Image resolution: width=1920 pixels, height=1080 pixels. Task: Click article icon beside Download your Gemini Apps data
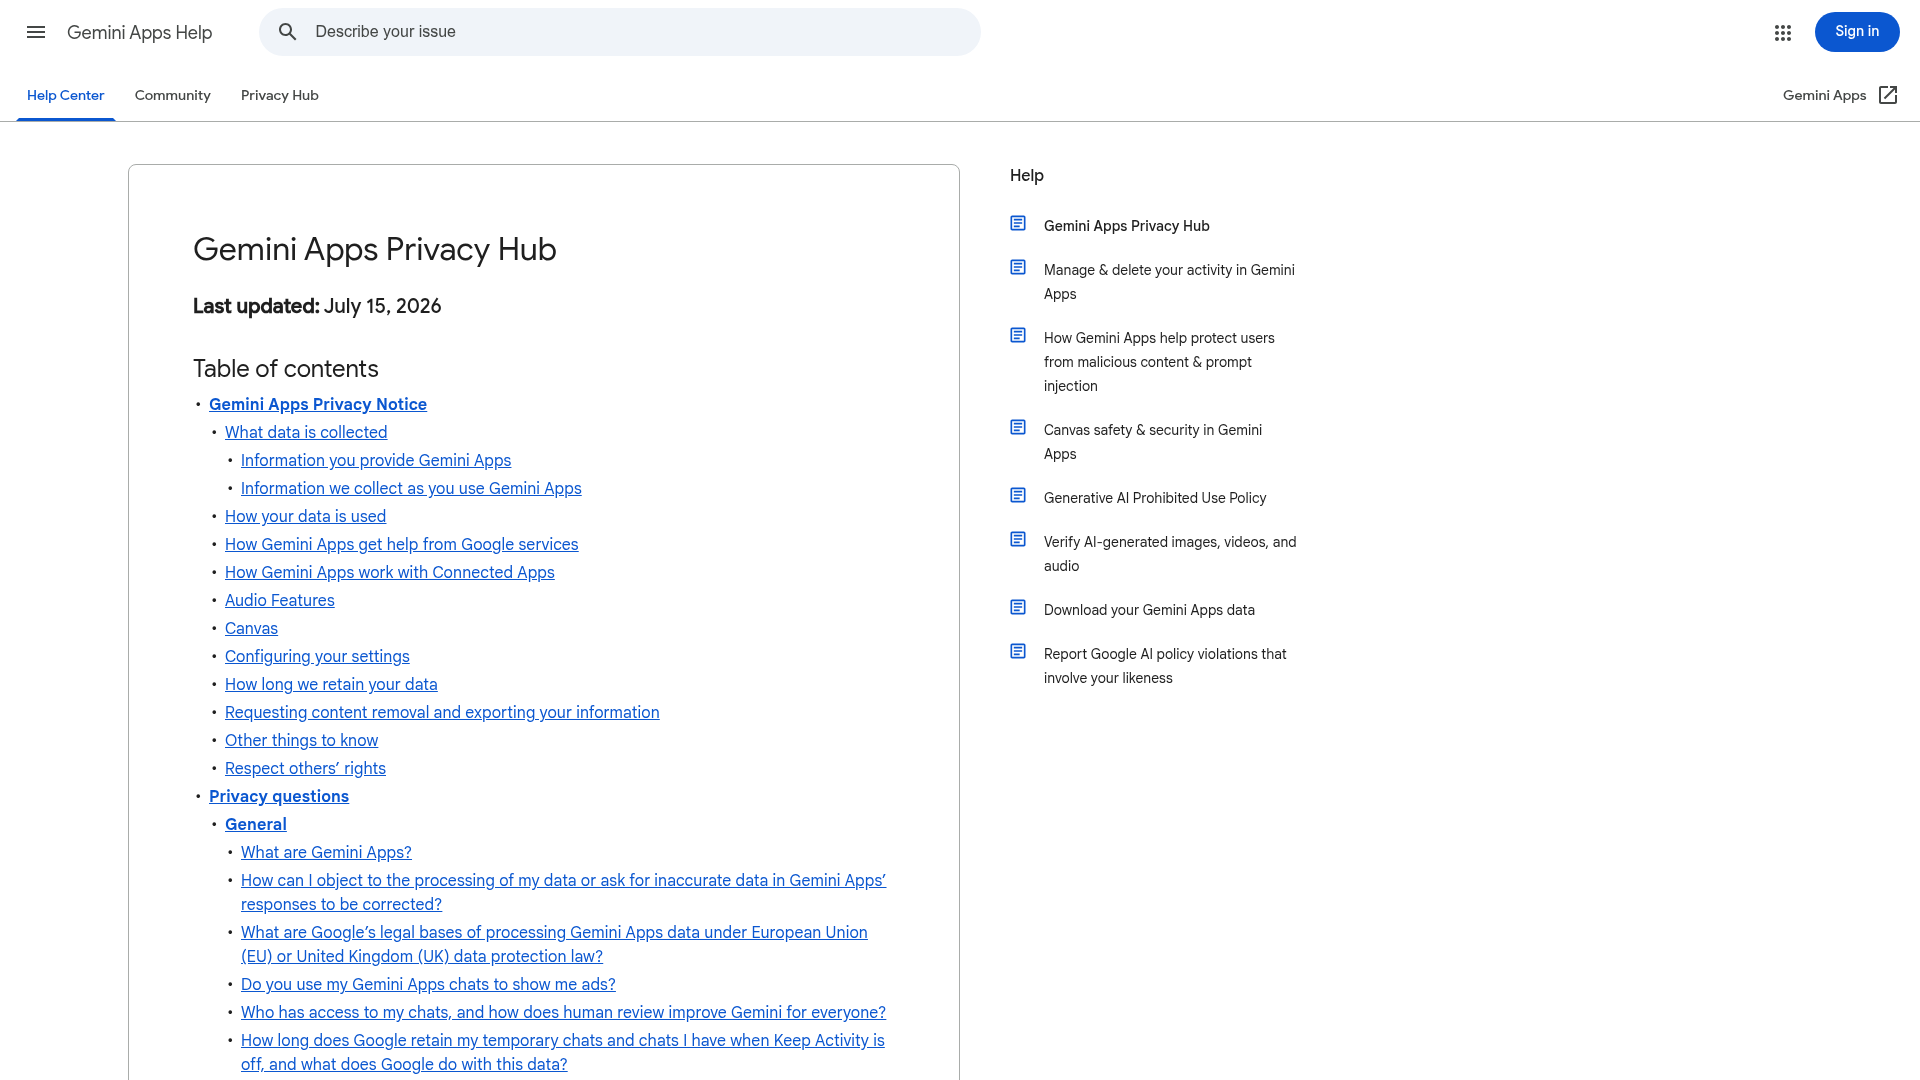[x=1018, y=607]
